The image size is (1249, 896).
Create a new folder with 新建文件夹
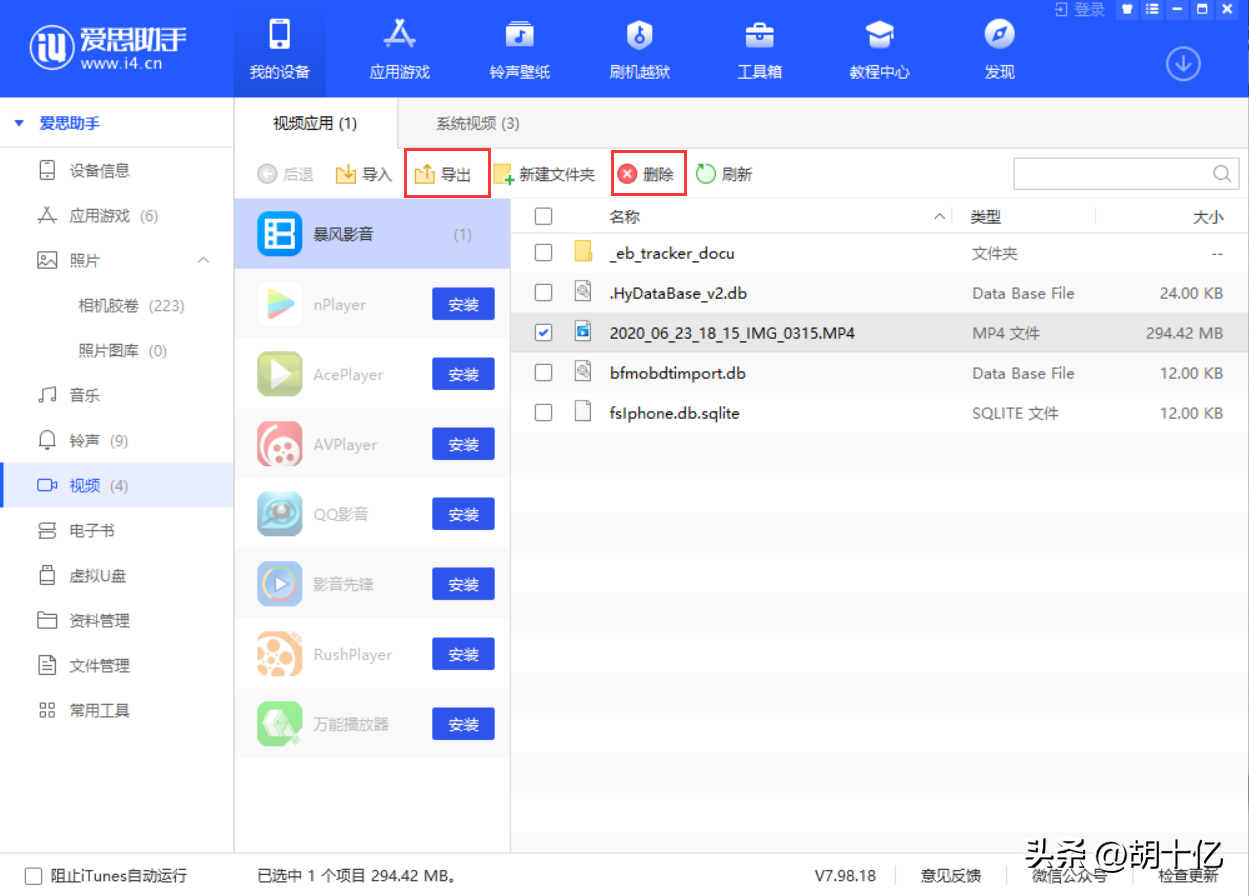coord(544,174)
